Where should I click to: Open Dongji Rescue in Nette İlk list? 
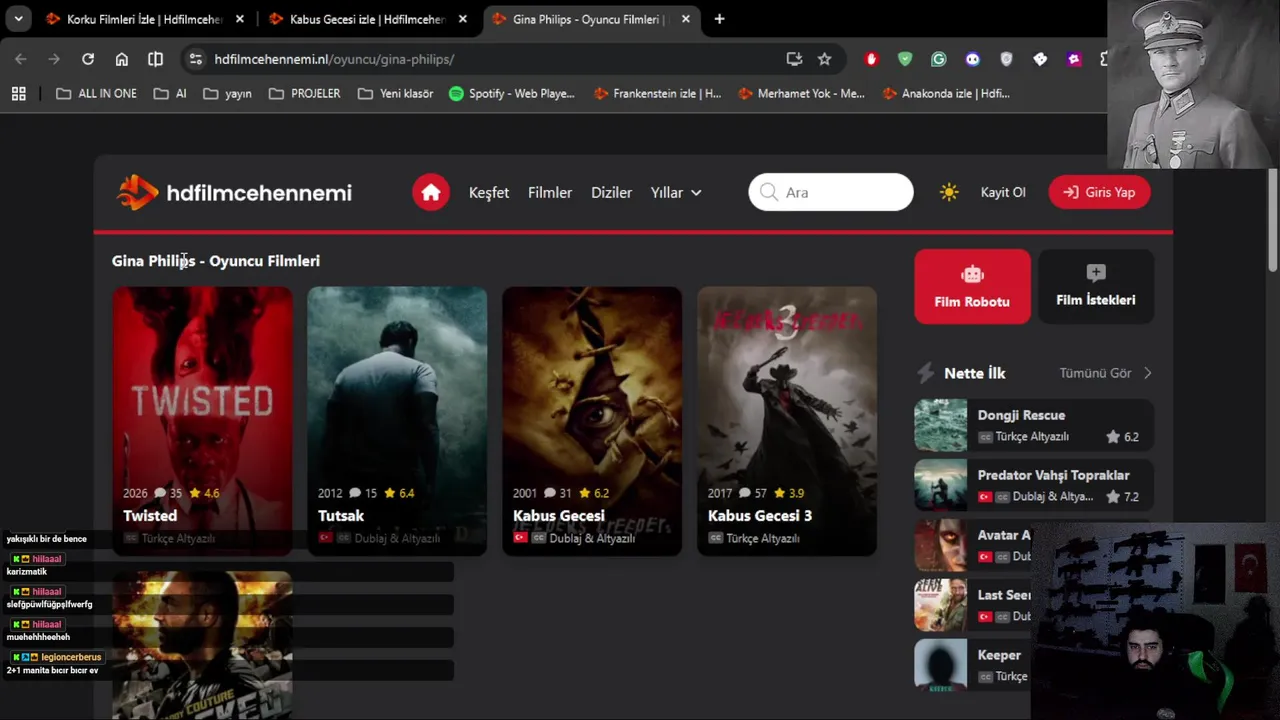click(x=1034, y=425)
